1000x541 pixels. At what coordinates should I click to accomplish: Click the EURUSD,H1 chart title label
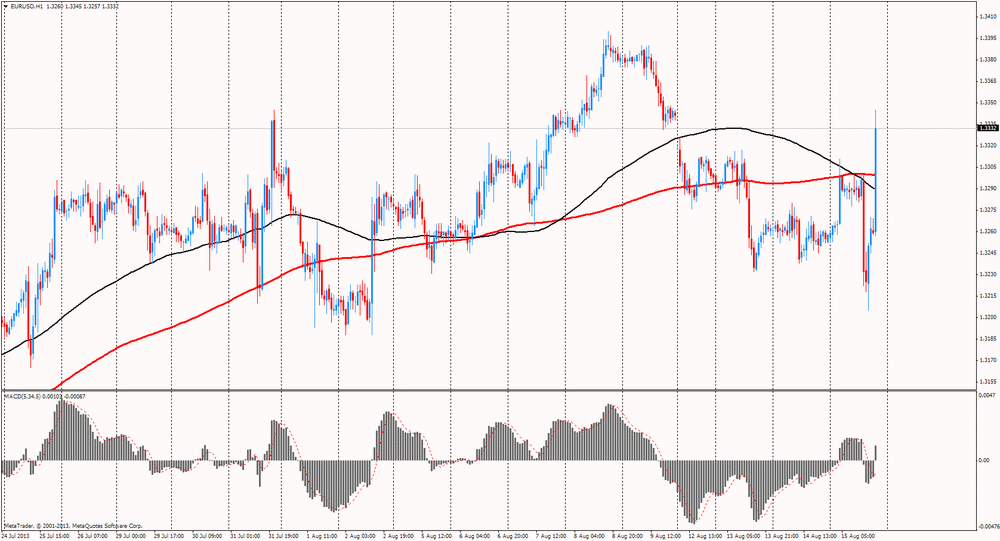29,5
